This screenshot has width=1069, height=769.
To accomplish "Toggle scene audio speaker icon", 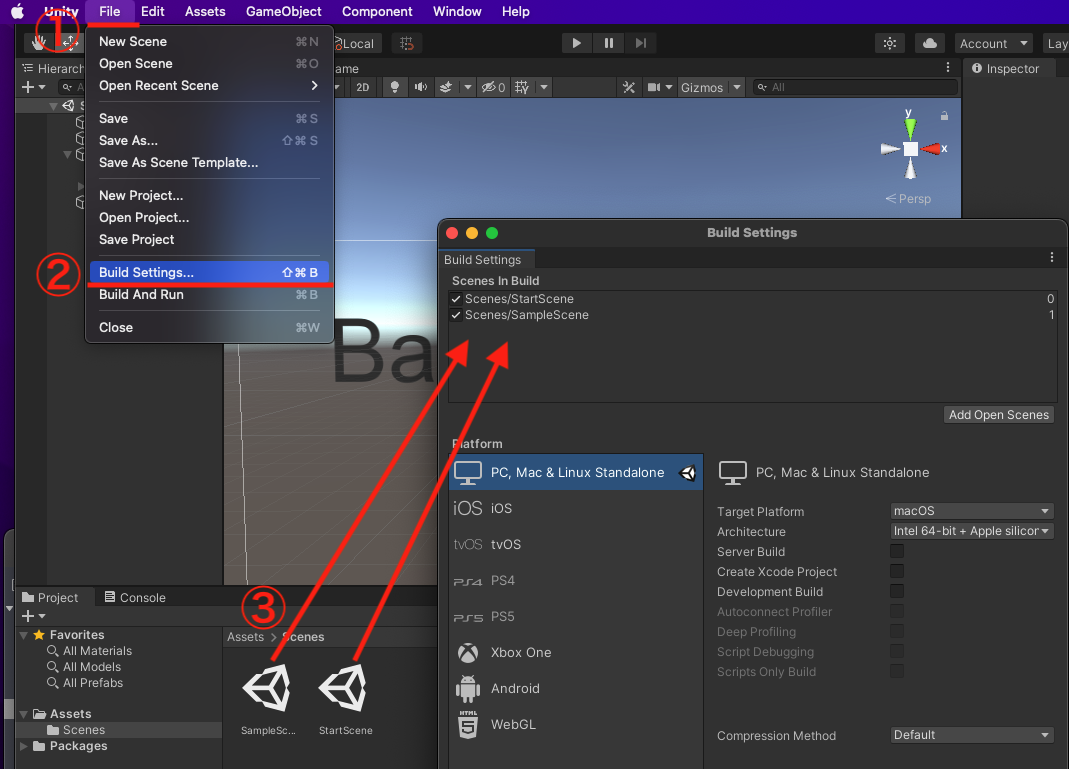I will [421, 87].
